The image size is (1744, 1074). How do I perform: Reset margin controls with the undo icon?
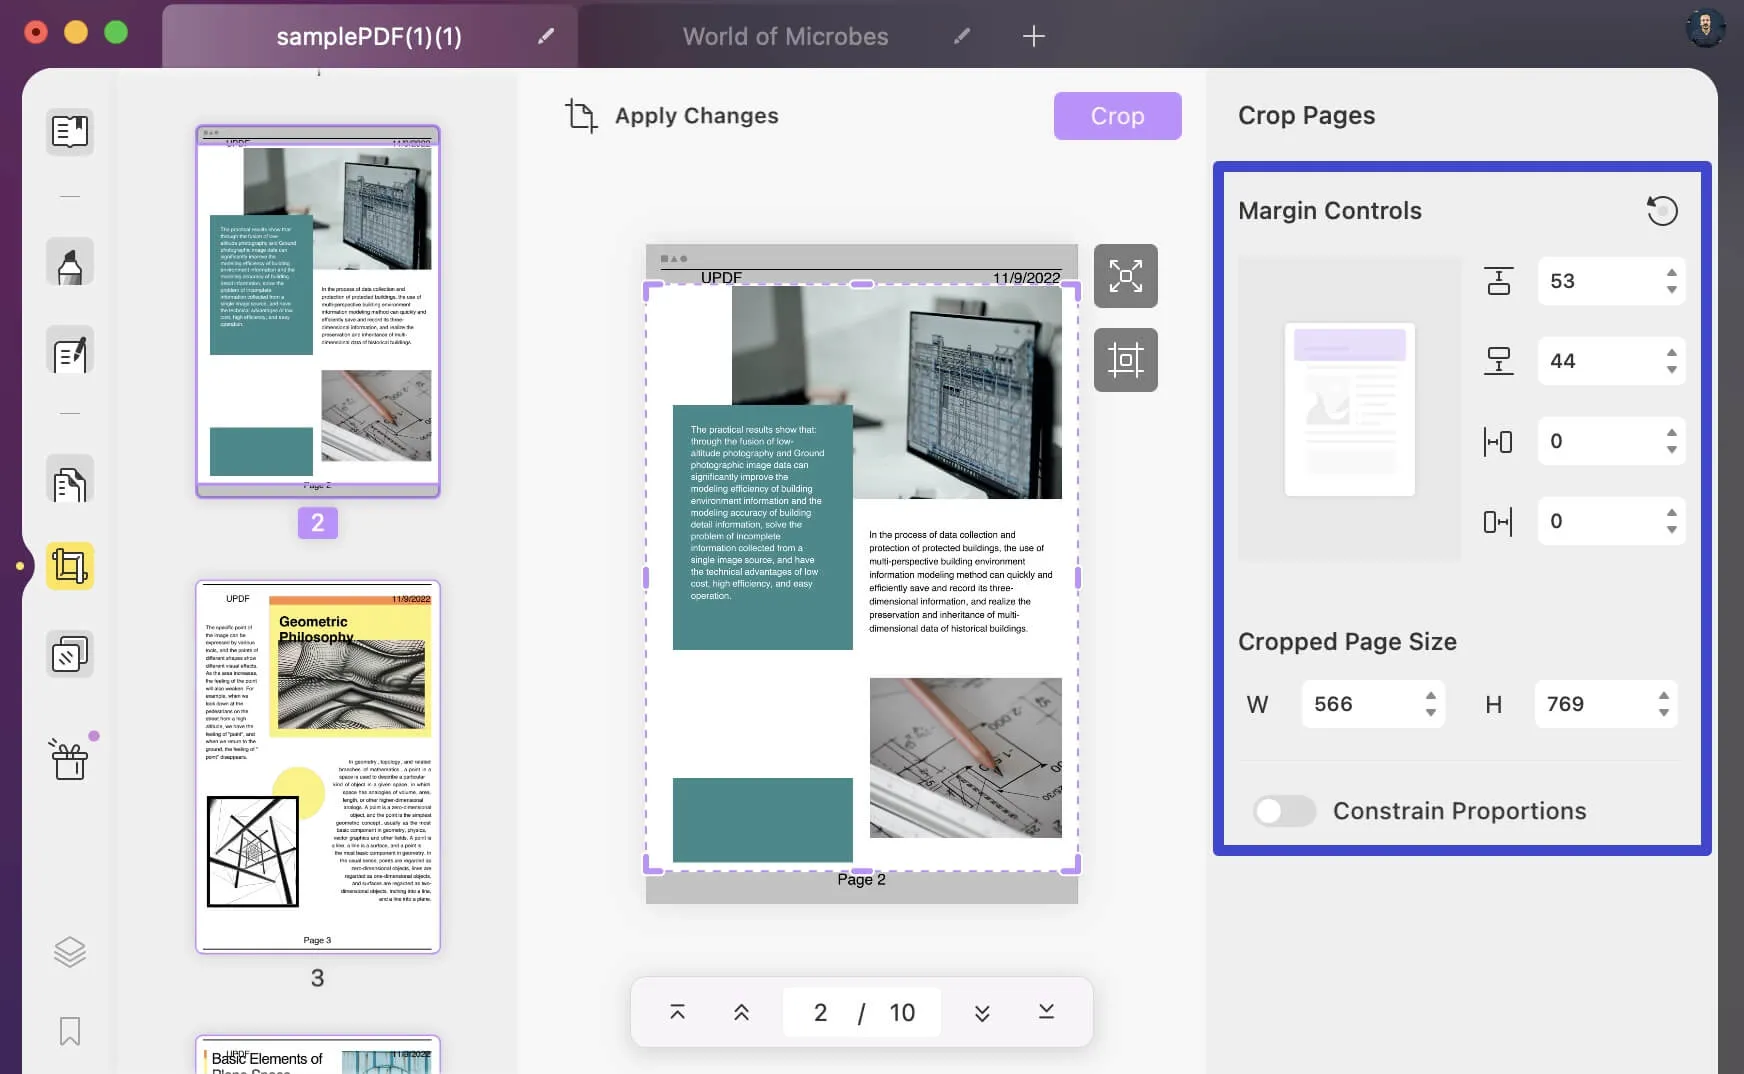[x=1661, y=211]
